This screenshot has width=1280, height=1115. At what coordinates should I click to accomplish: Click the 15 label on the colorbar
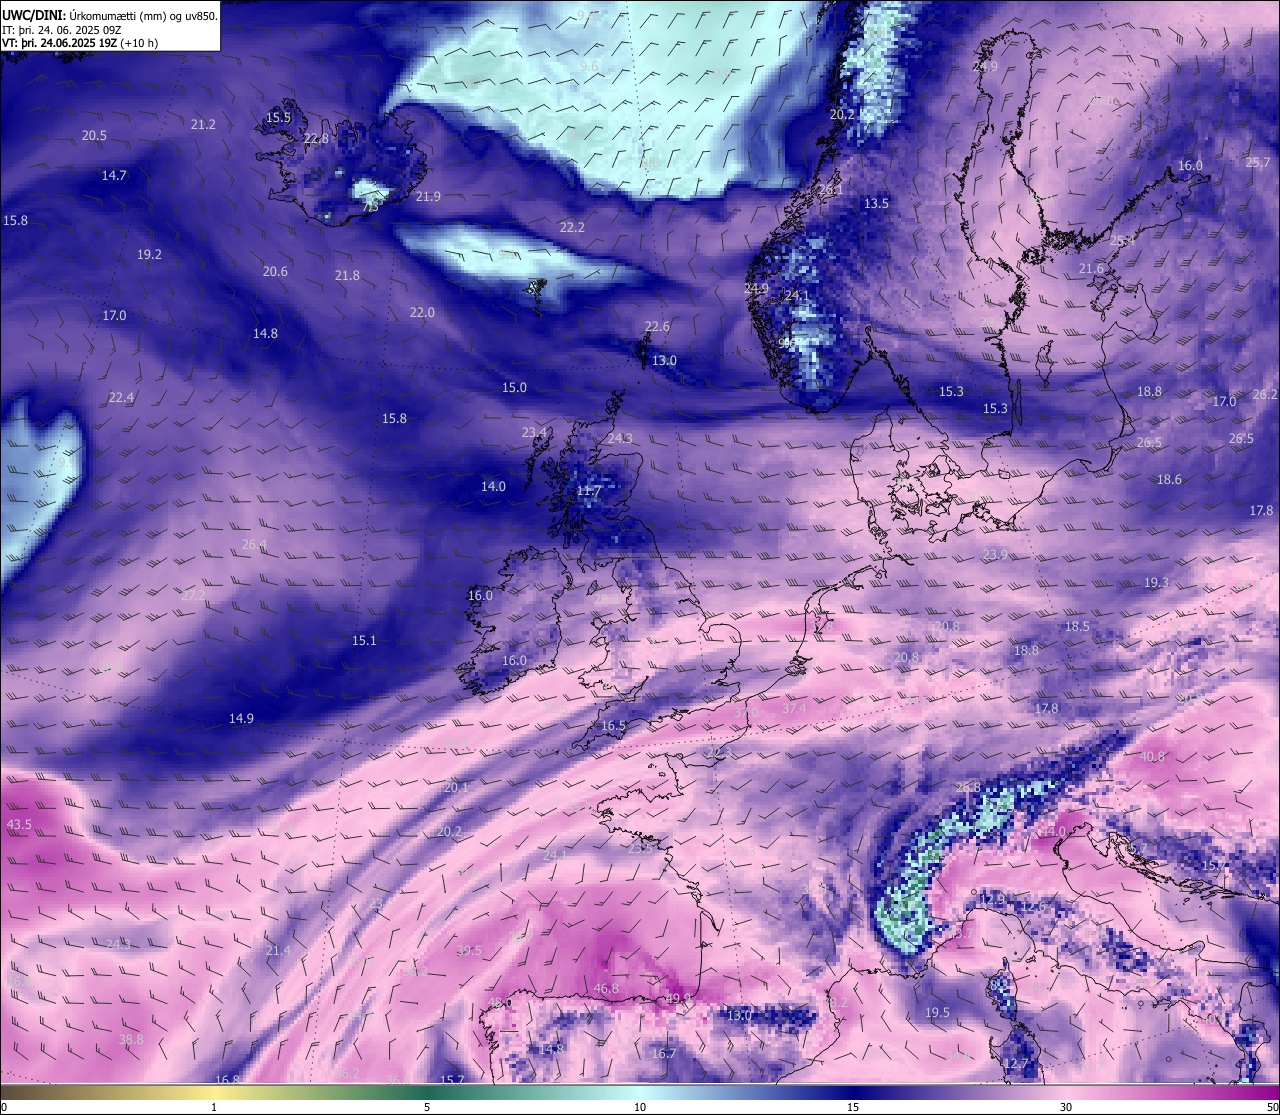[x=853, y=1107]
